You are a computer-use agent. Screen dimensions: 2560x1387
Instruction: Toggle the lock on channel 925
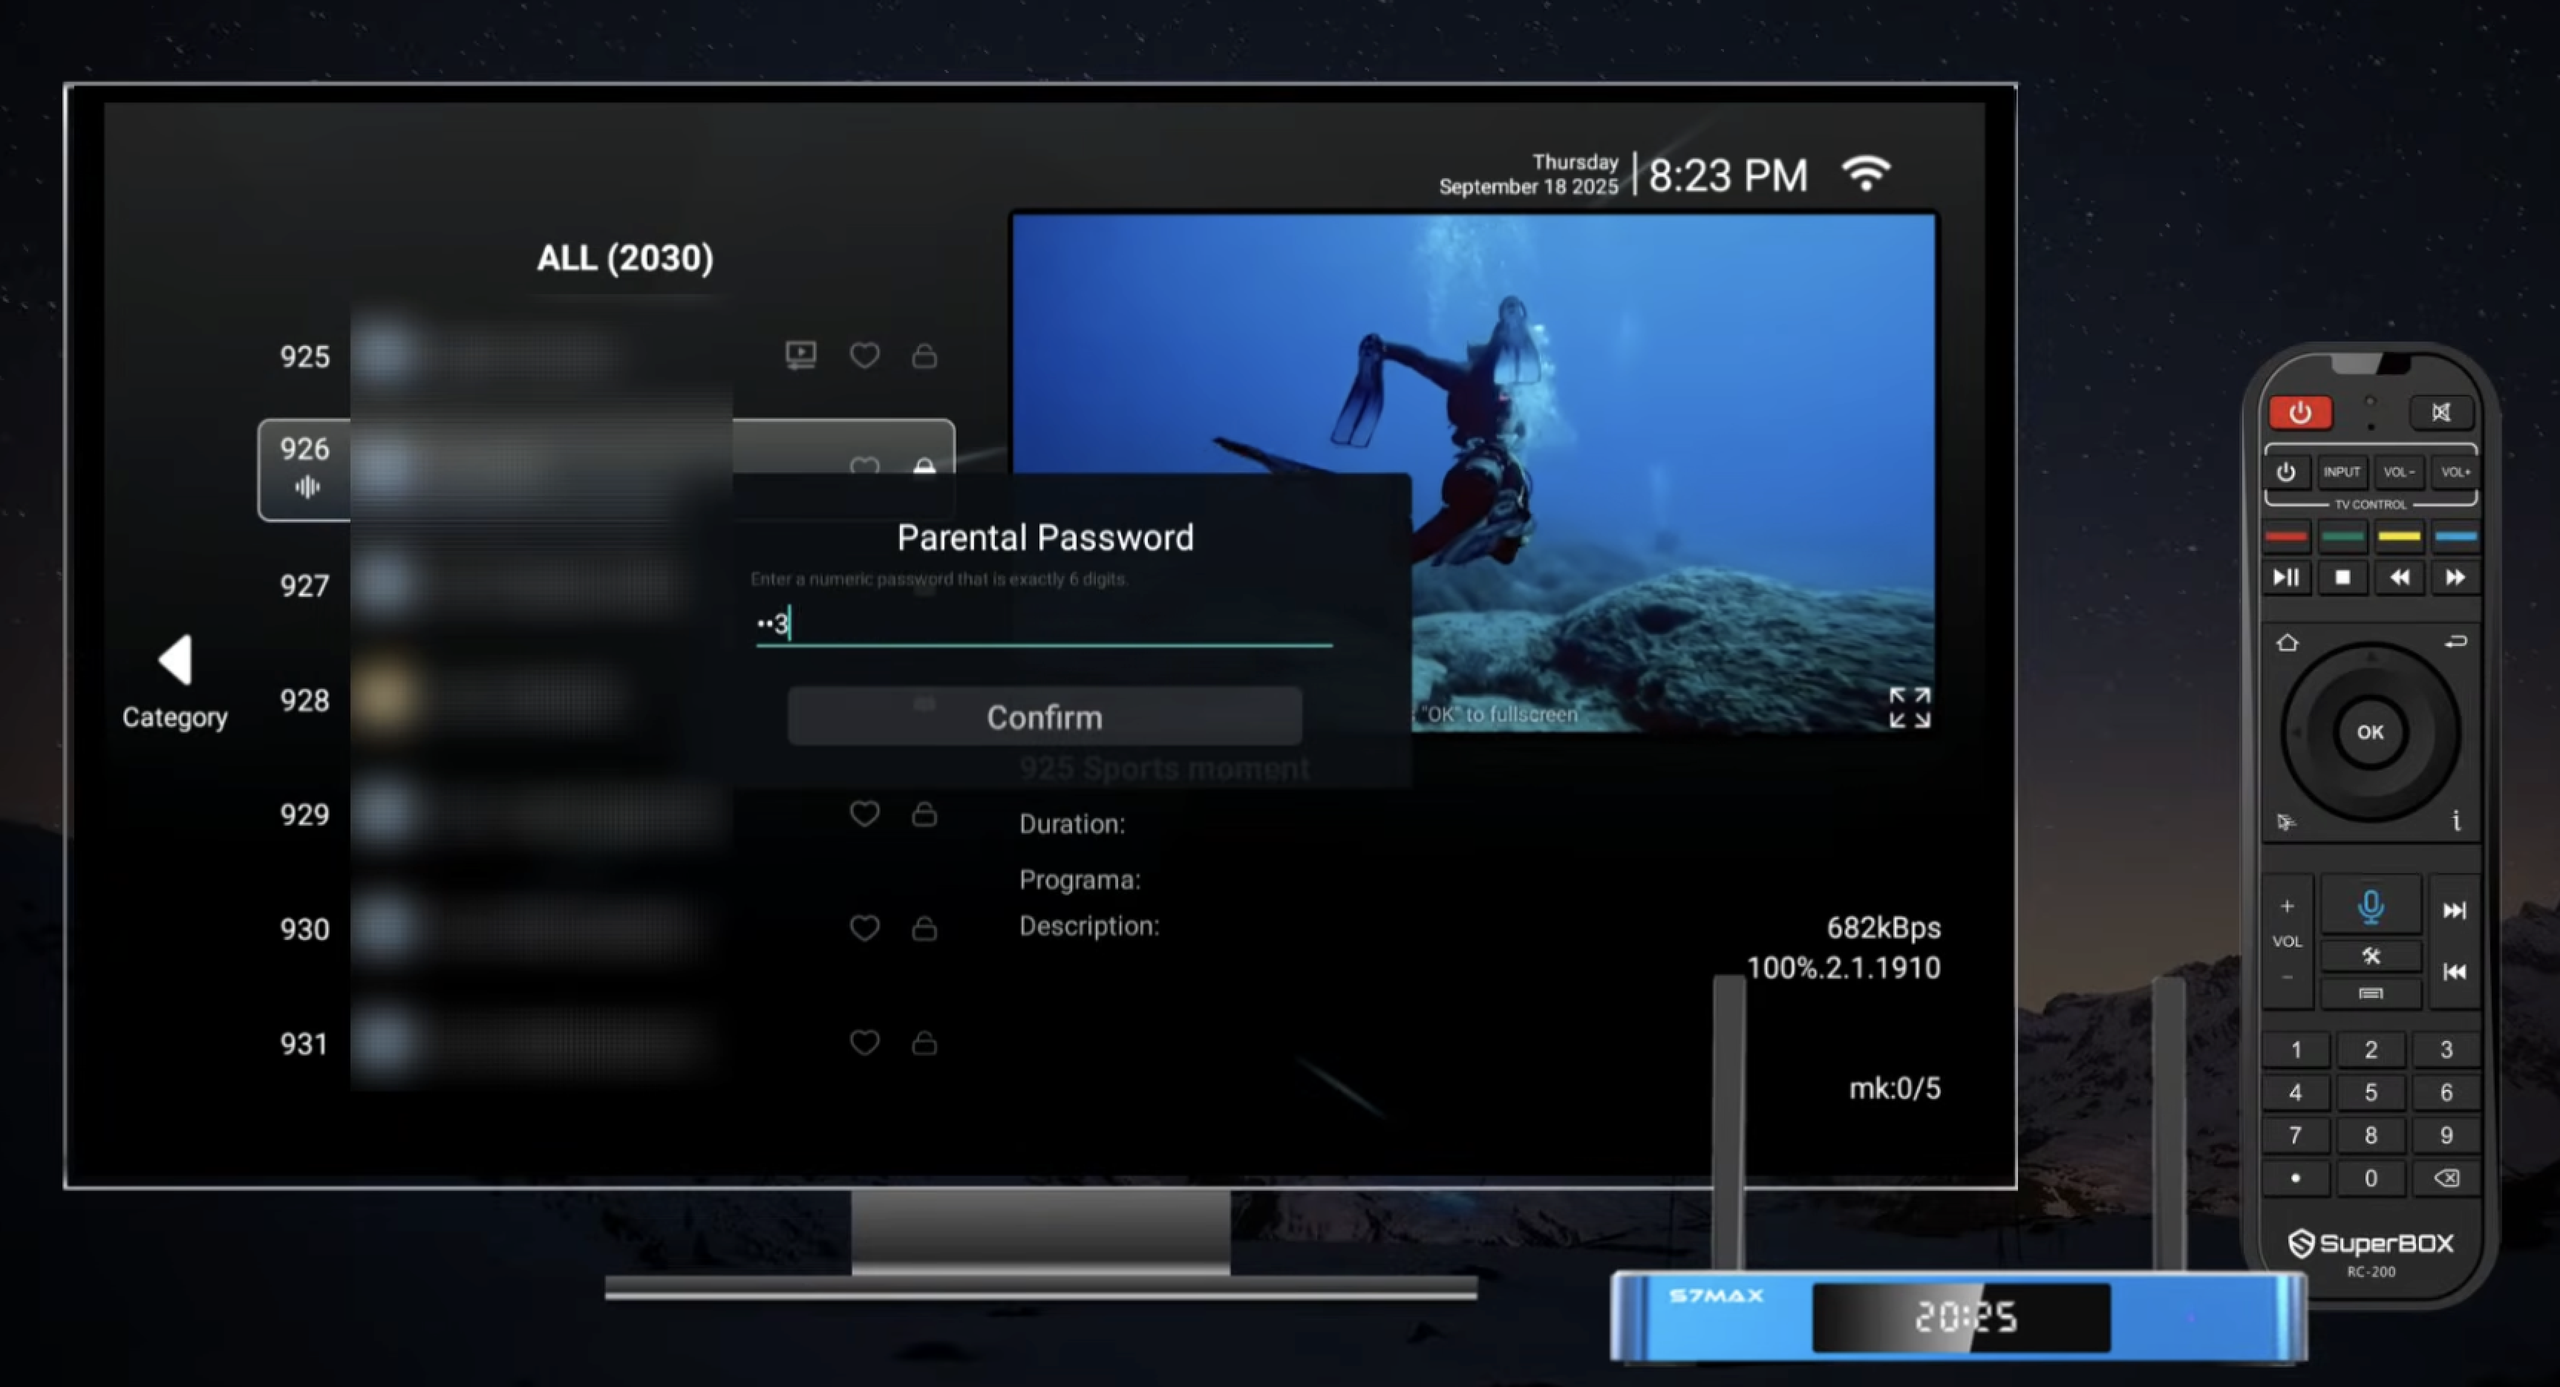924,355
